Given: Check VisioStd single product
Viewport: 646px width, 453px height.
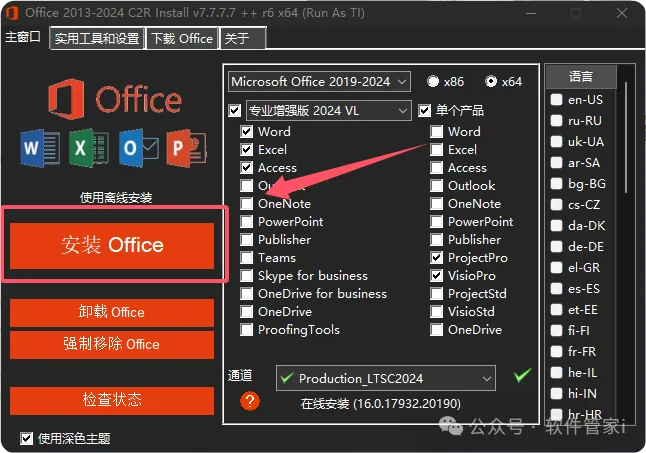Looking at the screenshot, I should coord(437,312).
